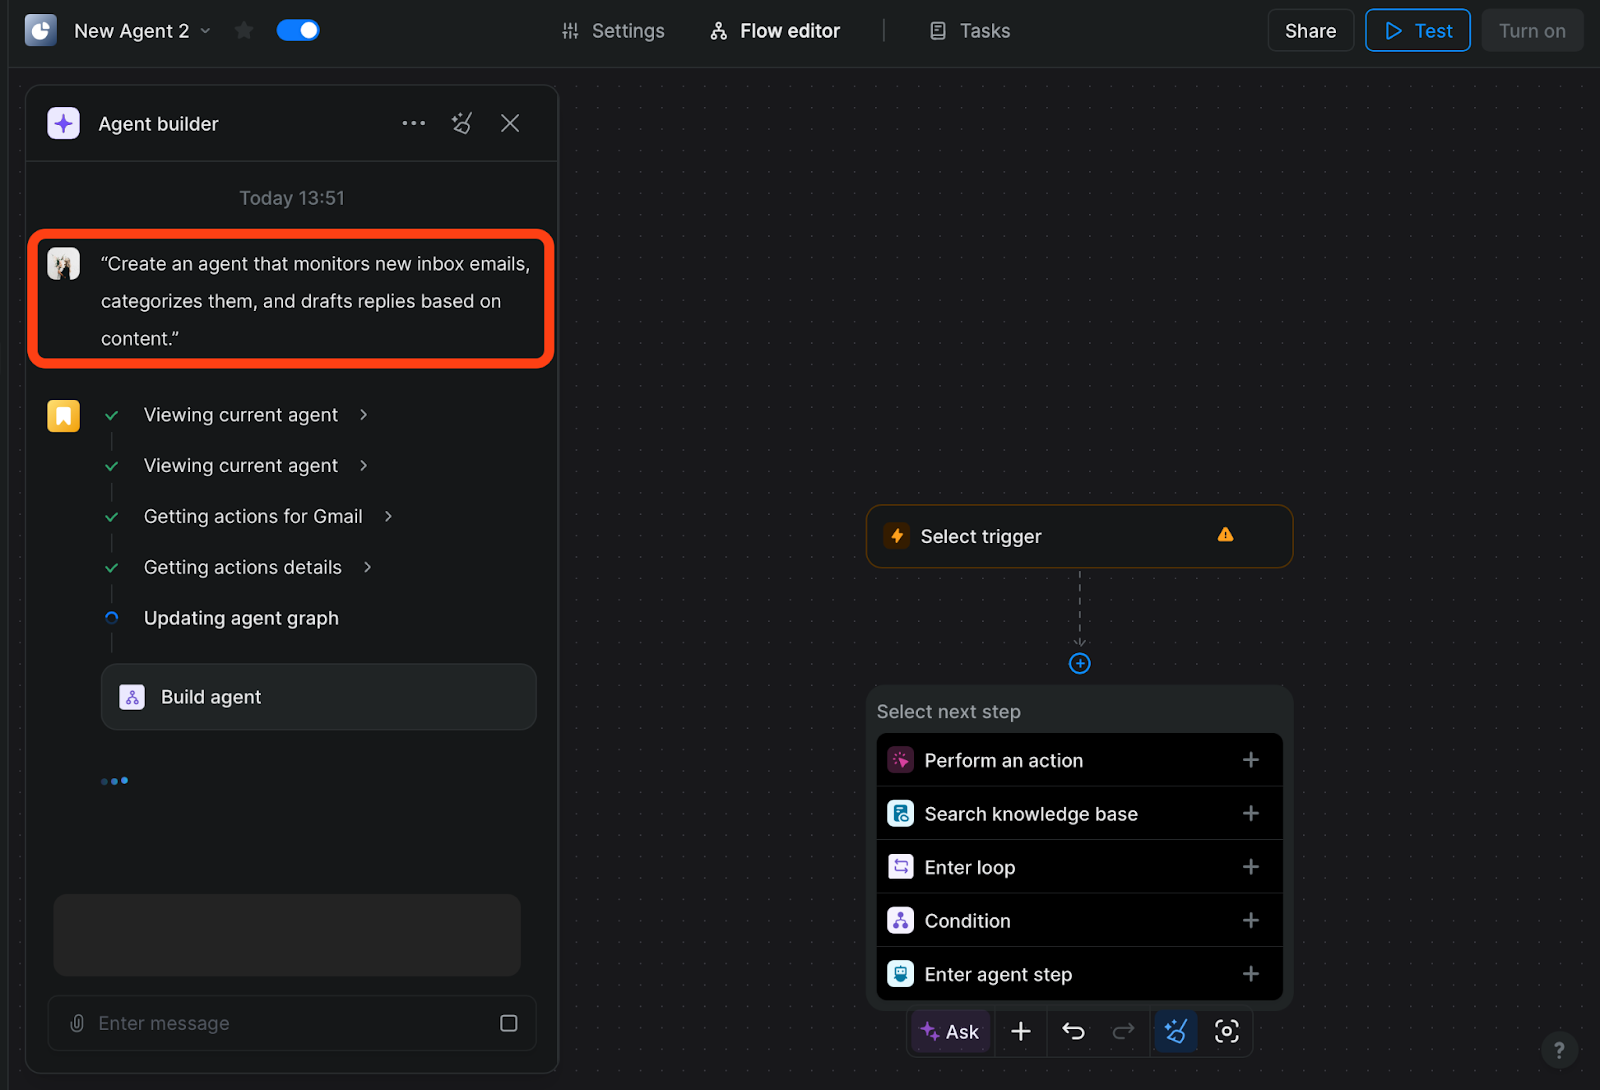Viewport: 1600px width, 1090px height.
Task: Click the stop generation square icon
Action: pyautogui.click(x=508, y=1023)
